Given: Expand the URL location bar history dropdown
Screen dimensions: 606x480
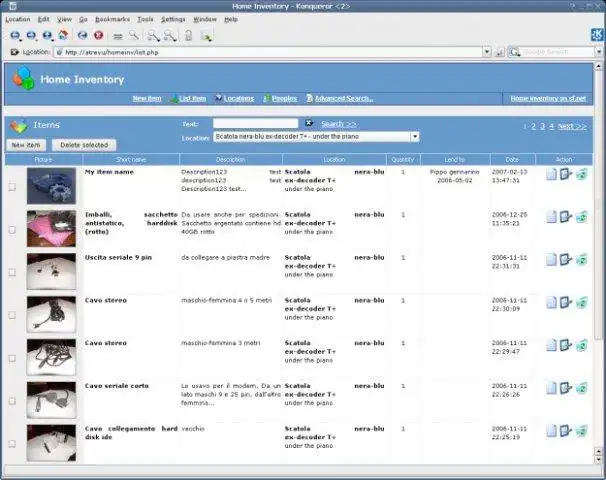Looking at the screenshot, I should 487,52.
